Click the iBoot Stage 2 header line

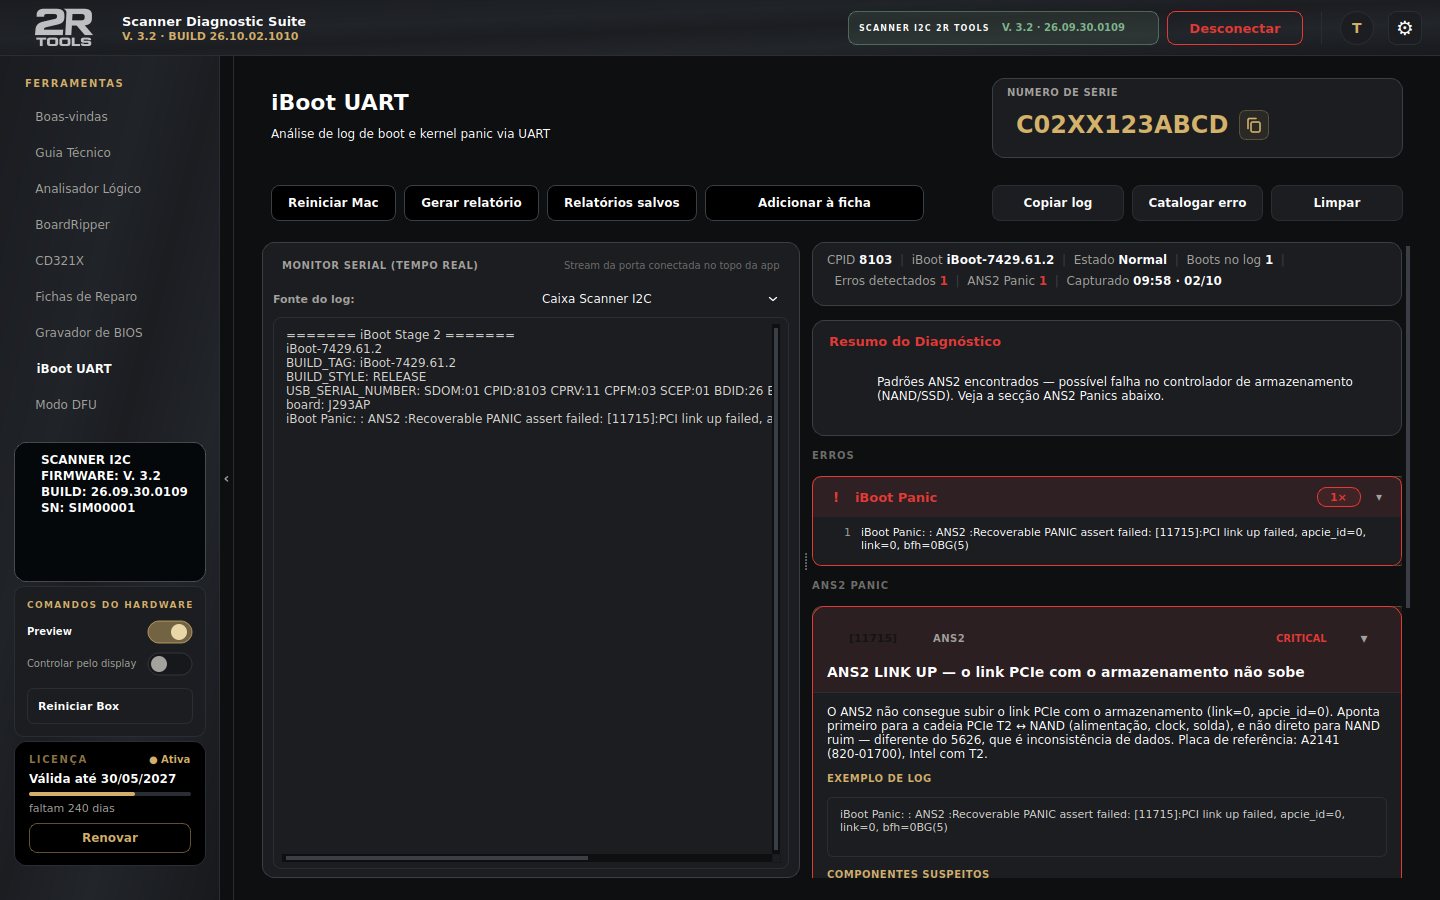[x=400, y=335]
